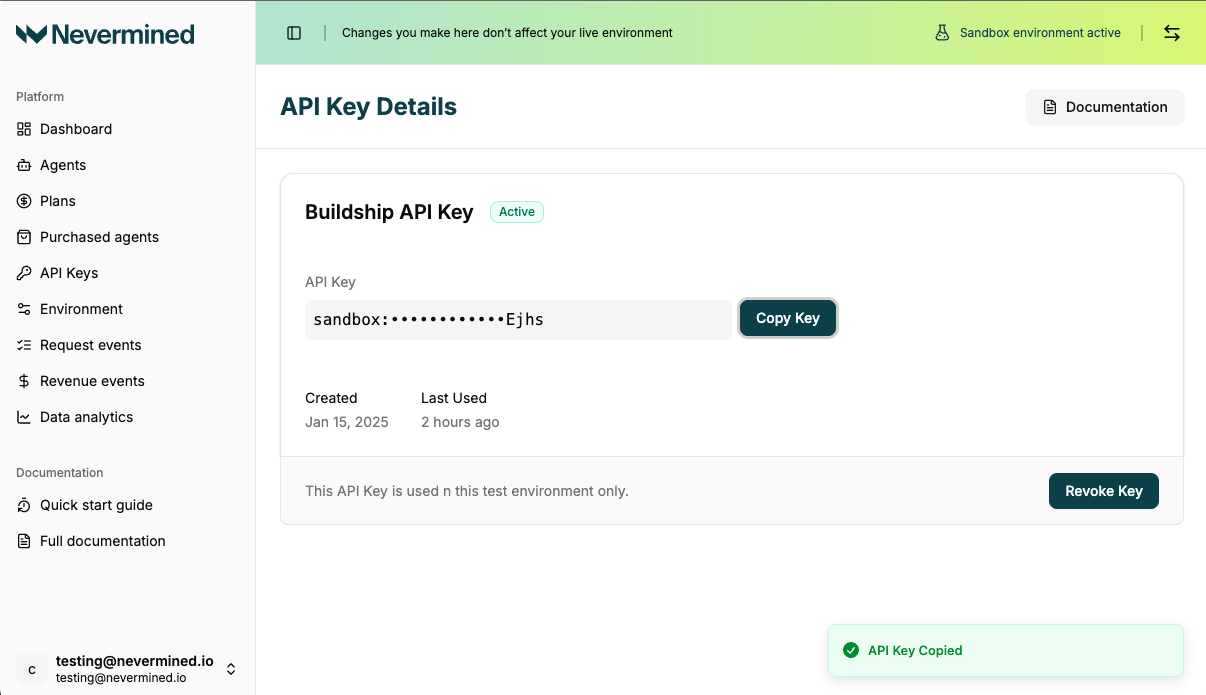Open Revenue events via the dollar icon
Viewport: 1206px width, 695px height.
coord(22,381)
